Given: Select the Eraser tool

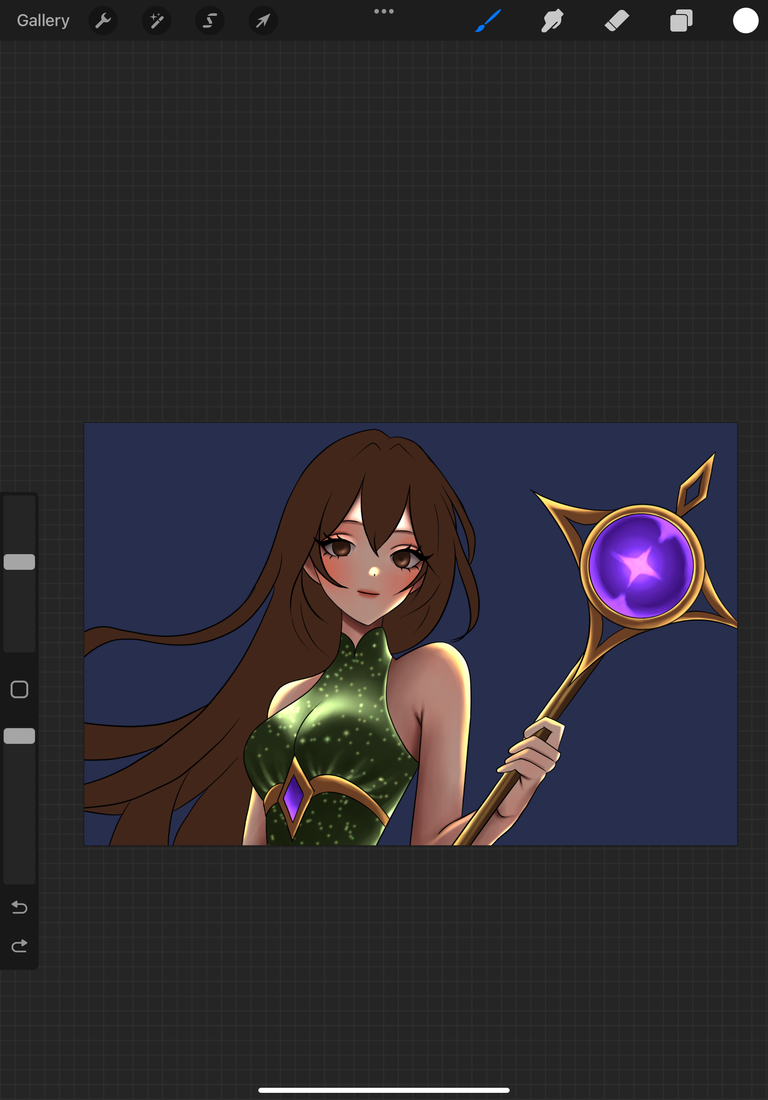Looking at the screenshot, I should pos(617,21).
